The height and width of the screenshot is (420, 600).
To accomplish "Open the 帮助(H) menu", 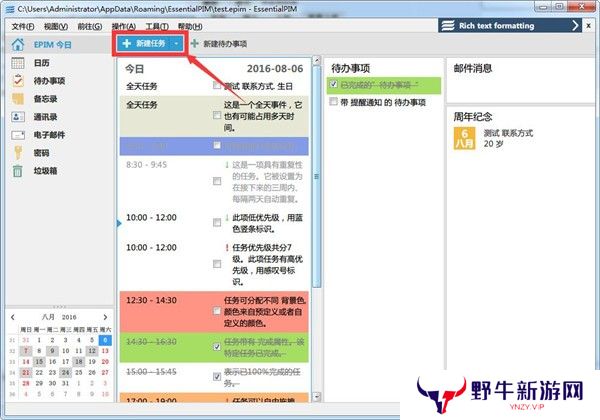I will click(190, 26).
